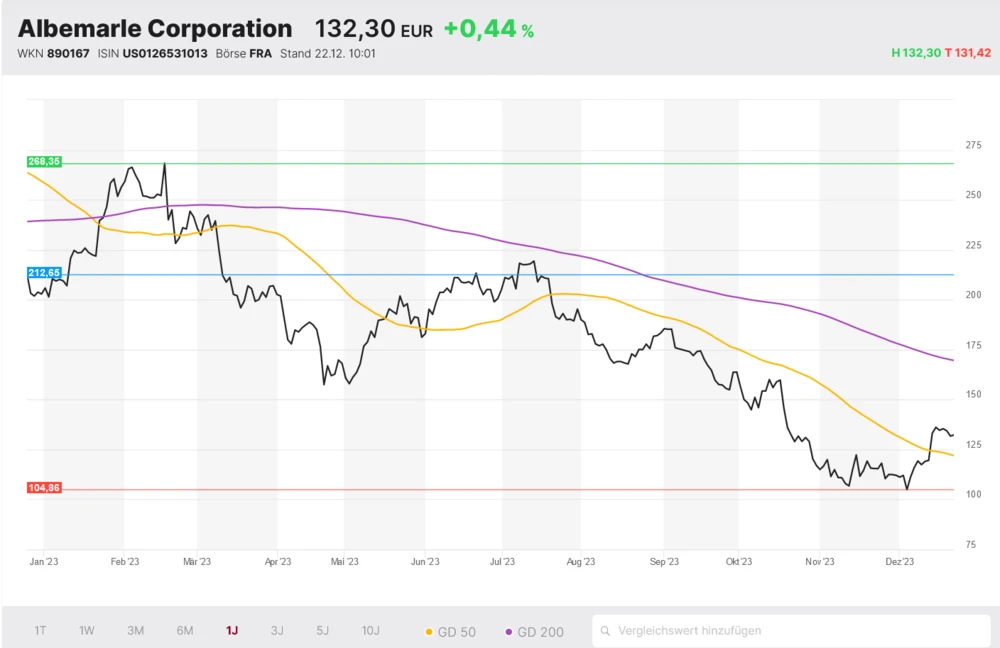Choose the 6M time range

pos(185,630)
